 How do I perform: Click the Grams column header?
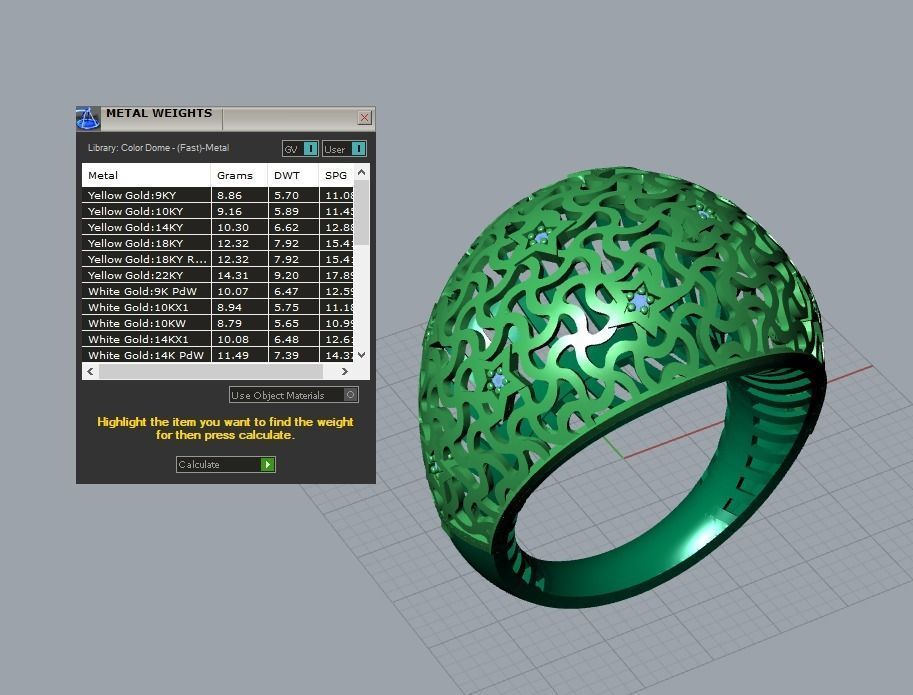point(239,175)
